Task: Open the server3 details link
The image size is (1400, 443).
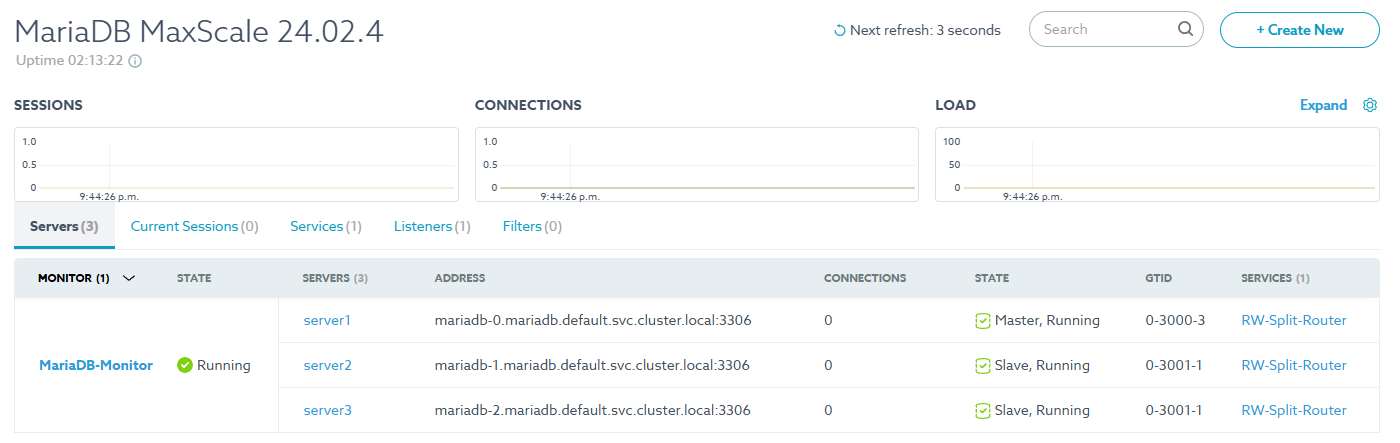Action: tap(328, 410)
